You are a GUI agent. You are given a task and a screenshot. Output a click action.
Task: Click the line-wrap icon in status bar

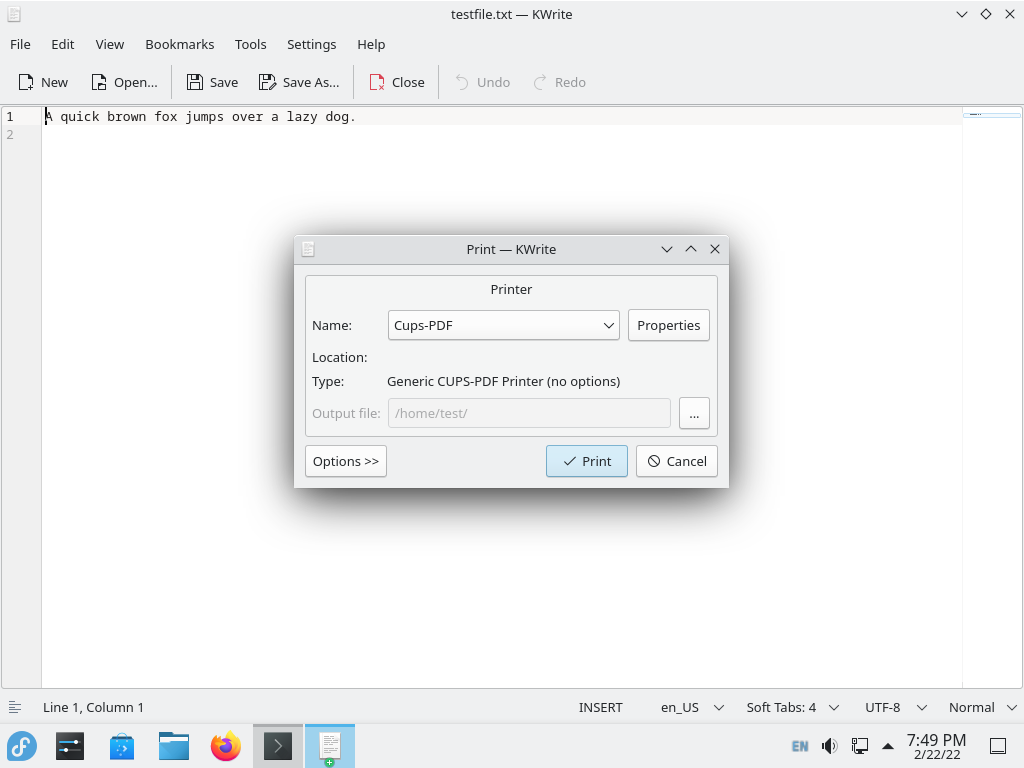point(14,707)
